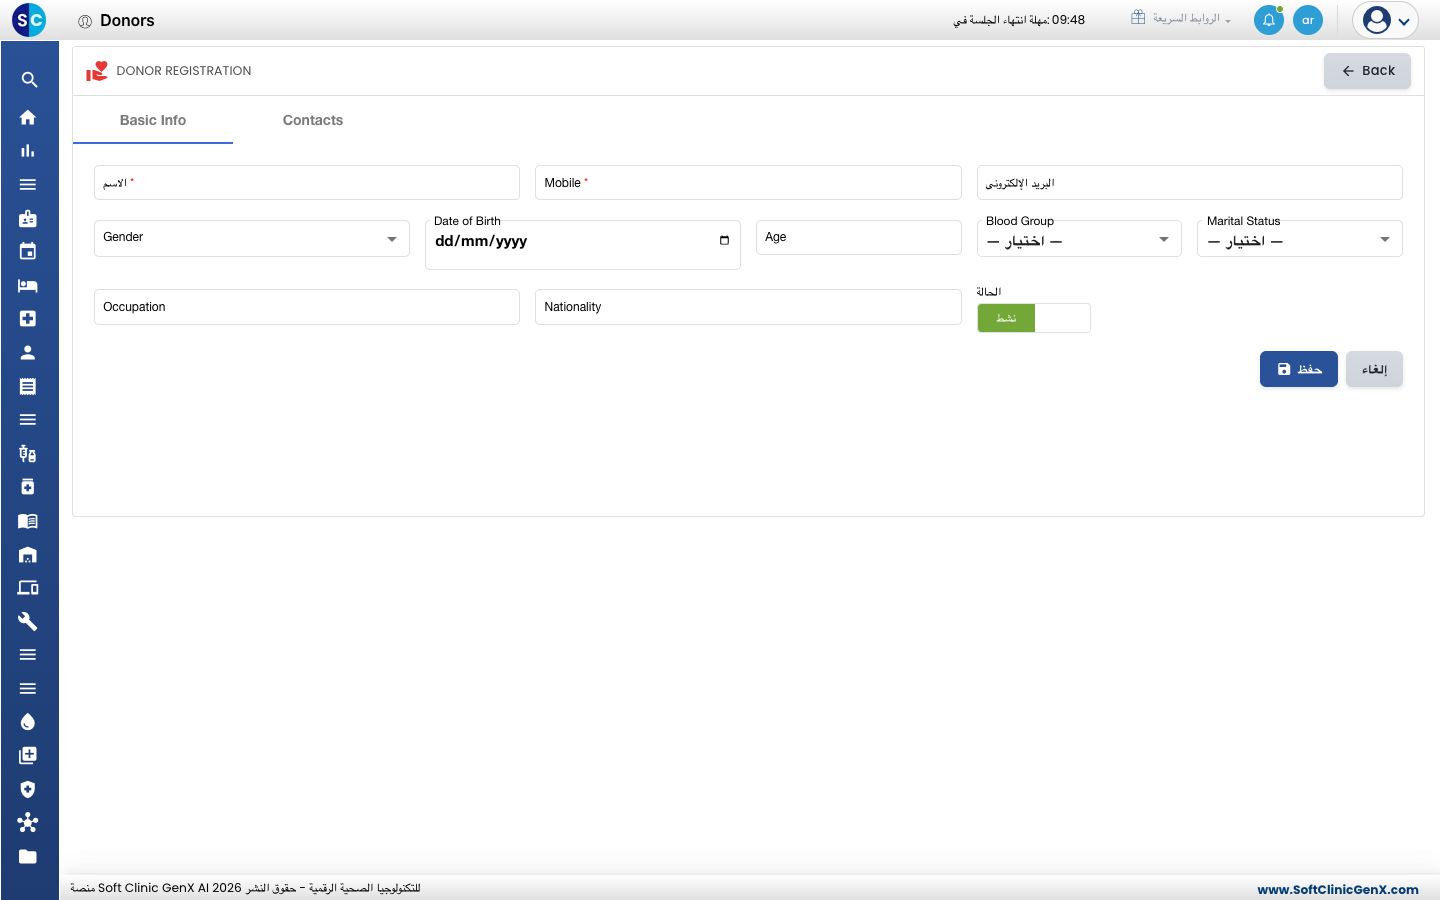Expand the Blood Group dropdown
This screenshot has height=900, width=1440.
1079,239
